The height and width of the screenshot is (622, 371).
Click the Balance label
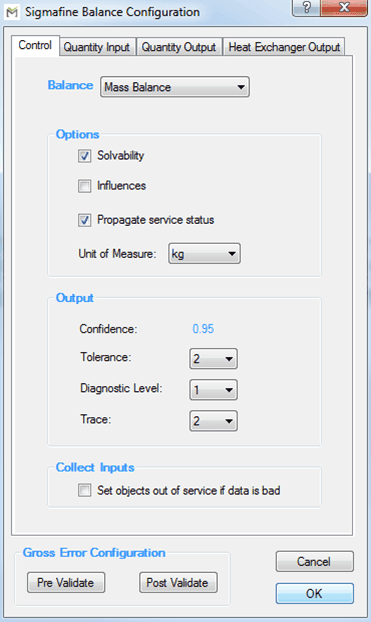click(71, 85)
